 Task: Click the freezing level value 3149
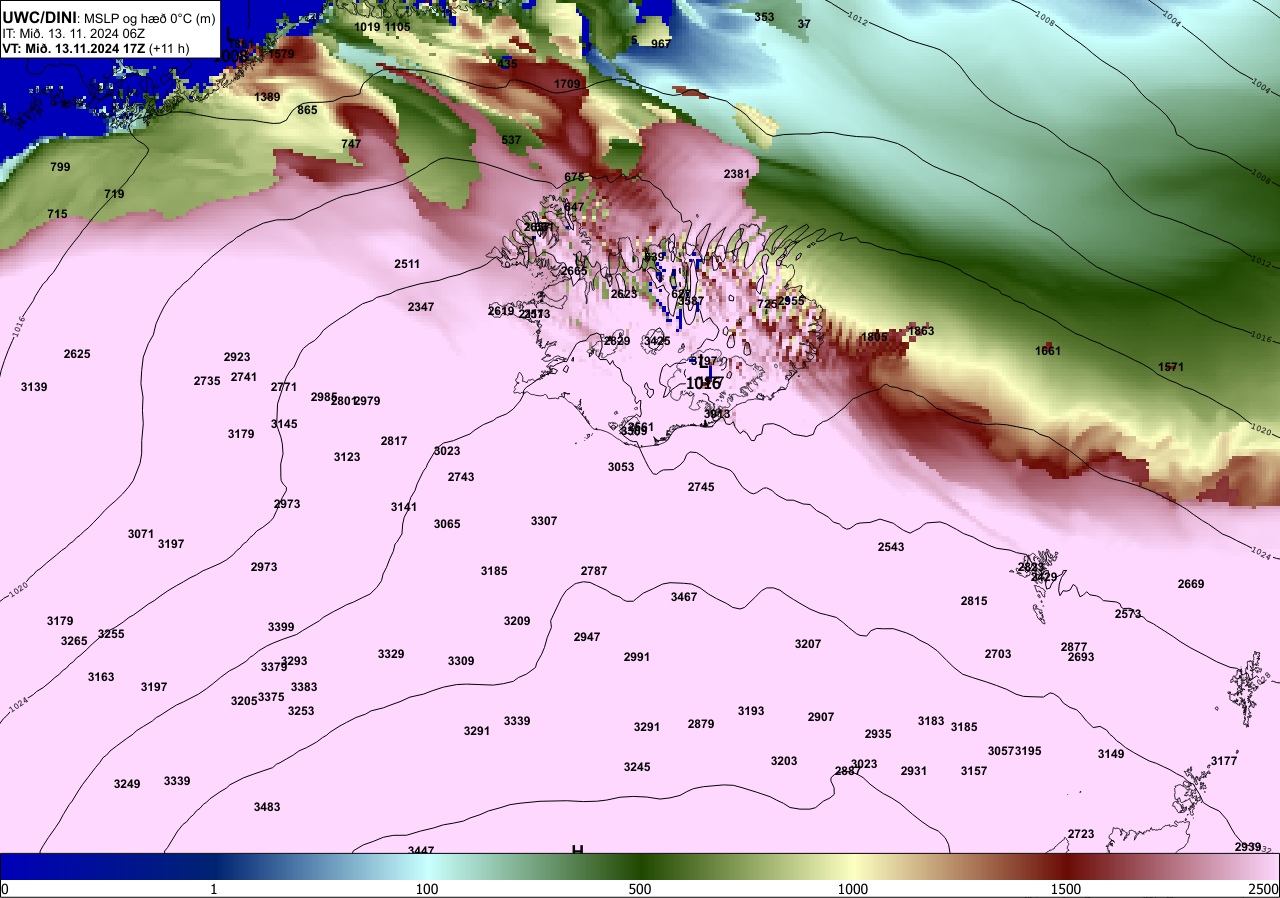[x=1111, y=754]
